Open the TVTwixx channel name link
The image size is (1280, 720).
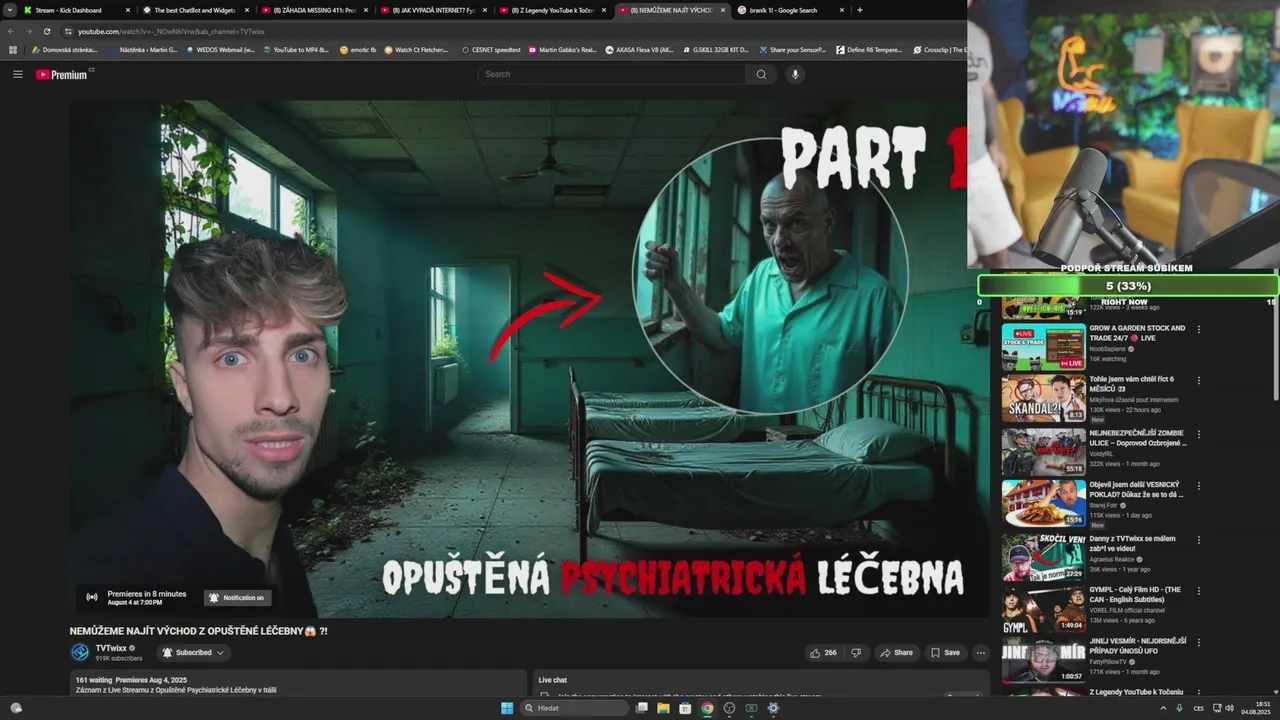(111, 648)
